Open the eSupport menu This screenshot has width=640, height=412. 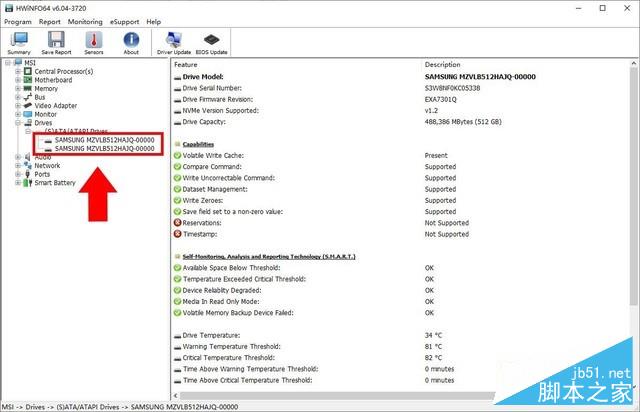tap(124, 22)
